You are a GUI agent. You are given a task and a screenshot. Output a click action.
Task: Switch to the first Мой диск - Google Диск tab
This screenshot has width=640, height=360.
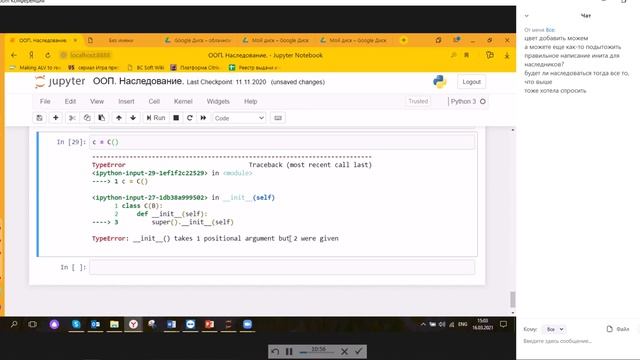click(276, 40)
